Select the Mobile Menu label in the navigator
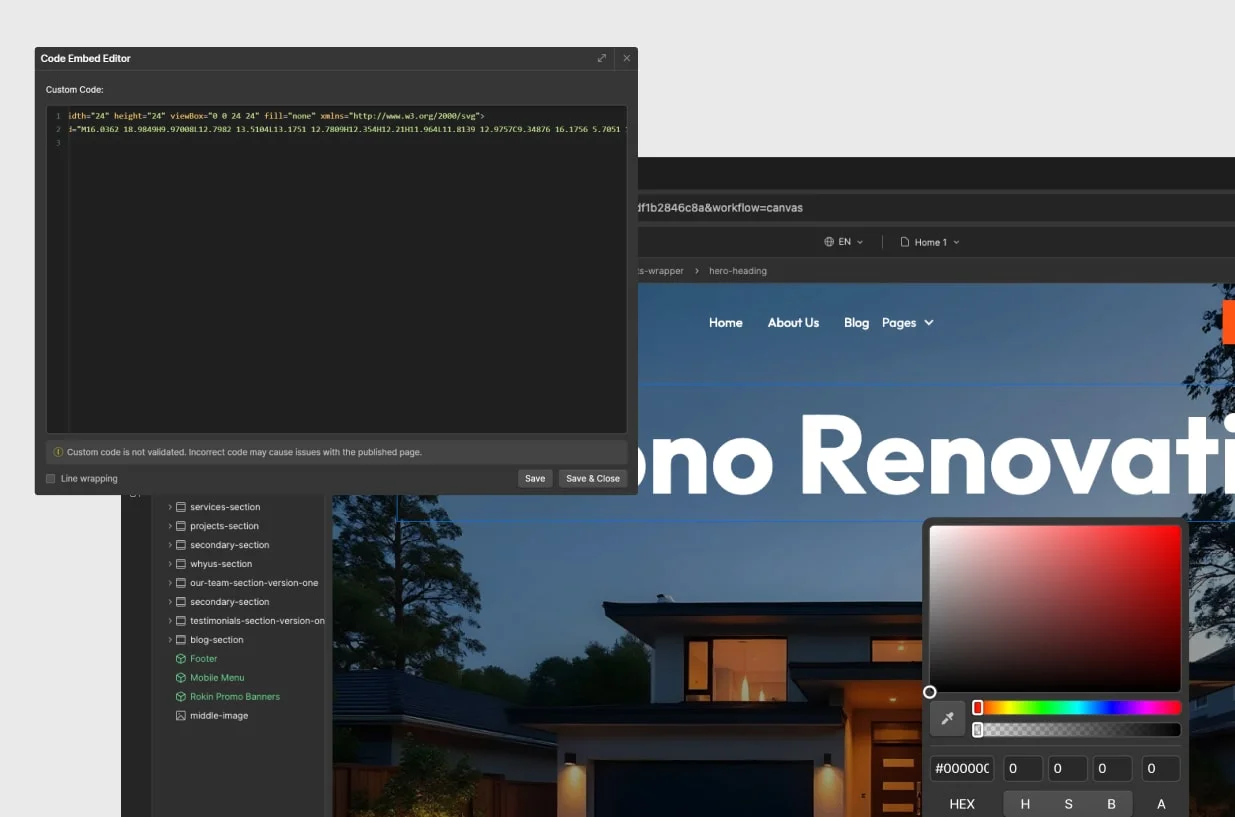 click(x=217, y=678)
